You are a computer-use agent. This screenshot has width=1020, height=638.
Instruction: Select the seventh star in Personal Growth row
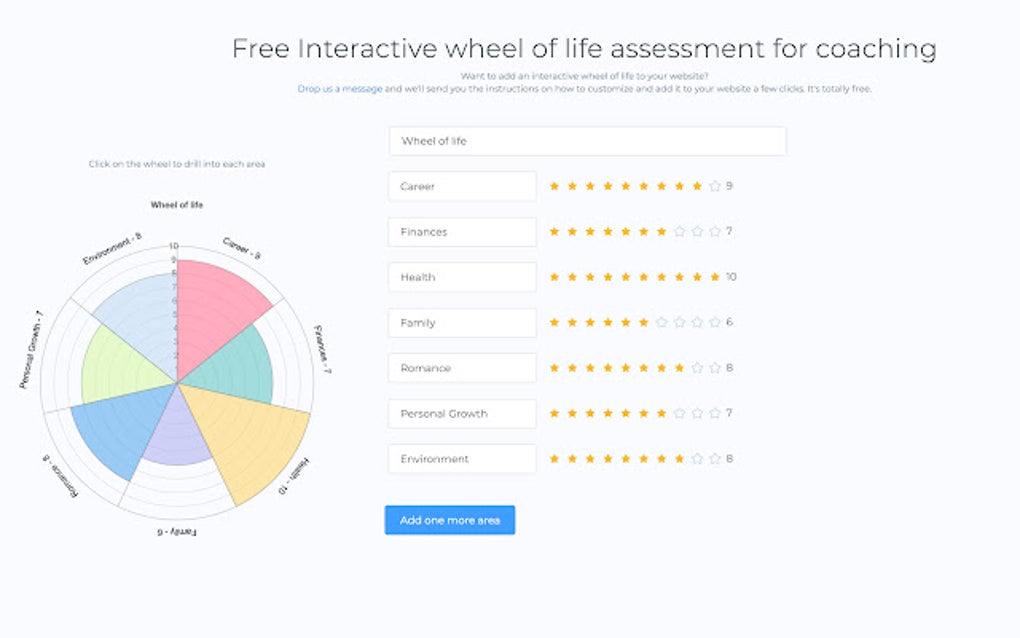click(661, 412)
